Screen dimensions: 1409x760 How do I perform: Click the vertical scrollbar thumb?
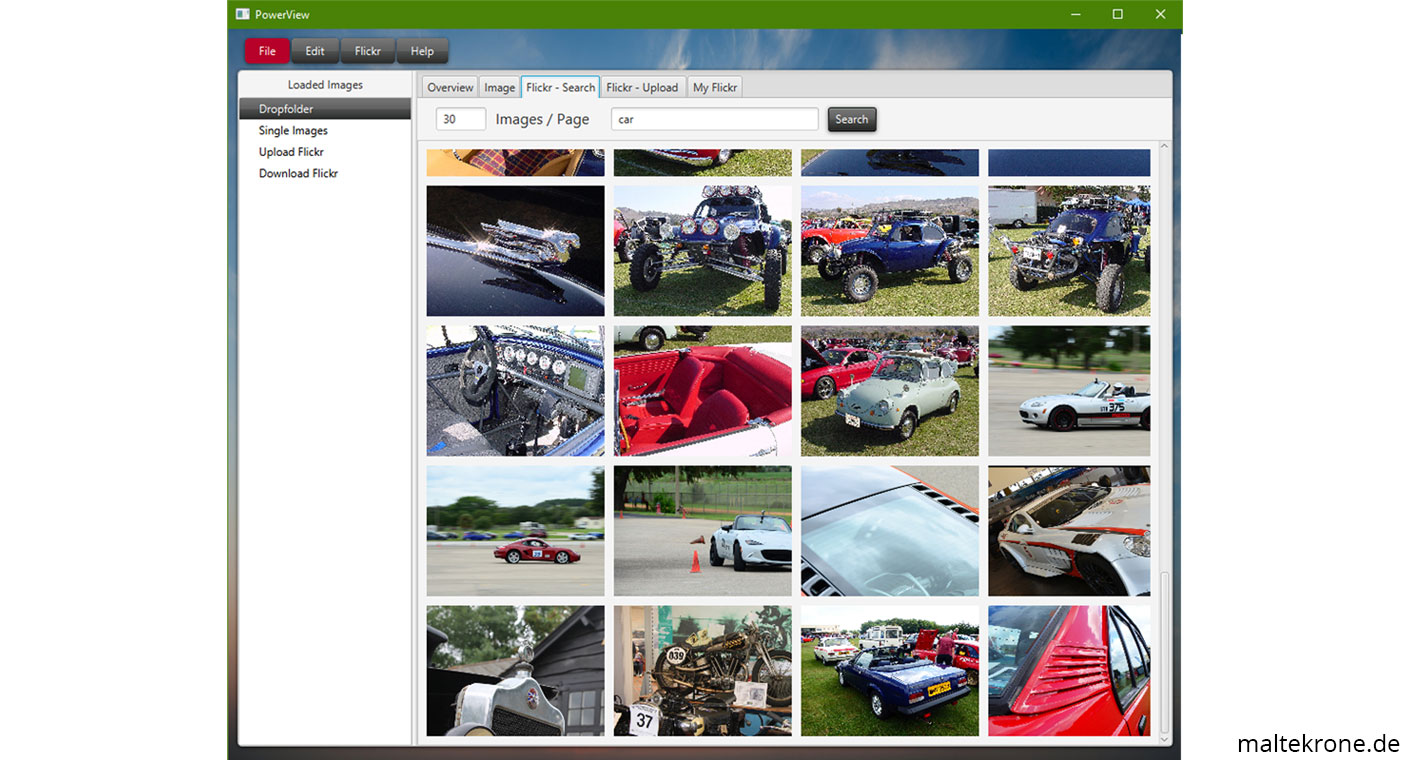[1164, 652]
